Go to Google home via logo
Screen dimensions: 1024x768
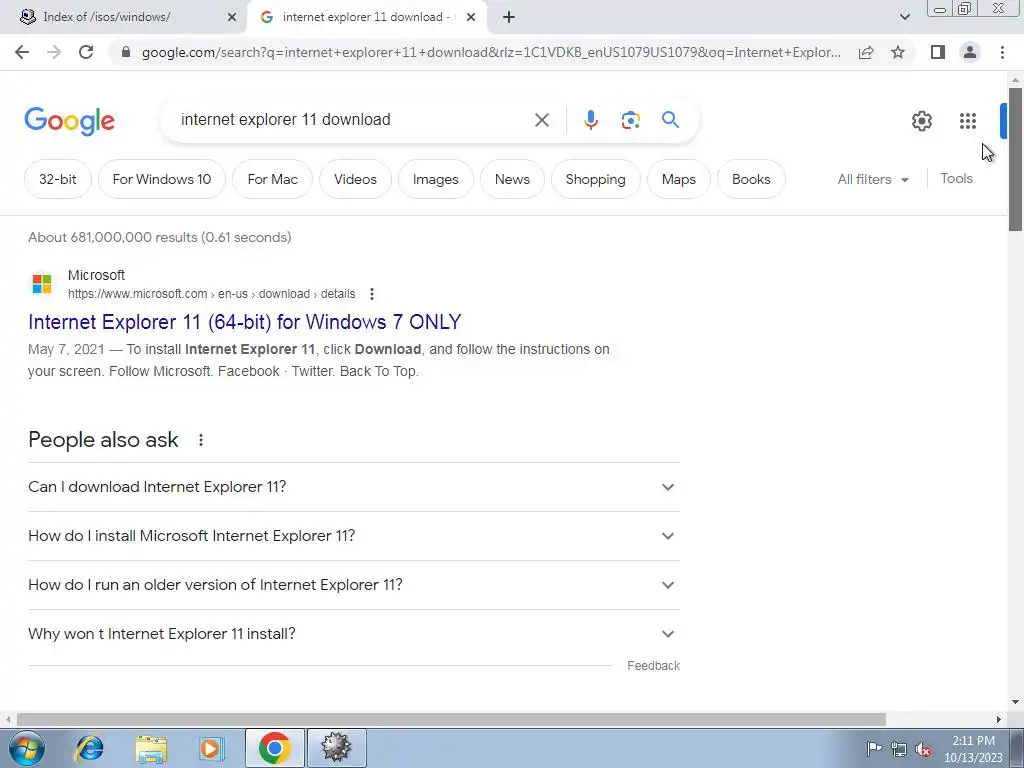(69, 121)
